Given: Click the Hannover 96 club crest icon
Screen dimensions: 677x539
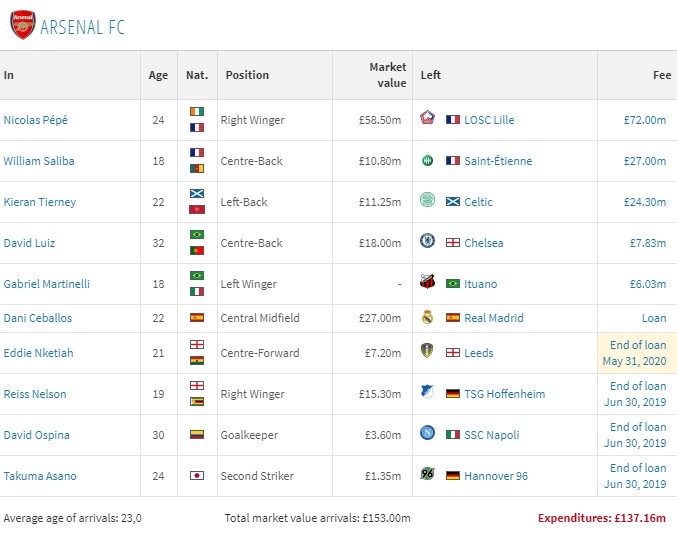Looking at the screenshot, I should [428, 476].
